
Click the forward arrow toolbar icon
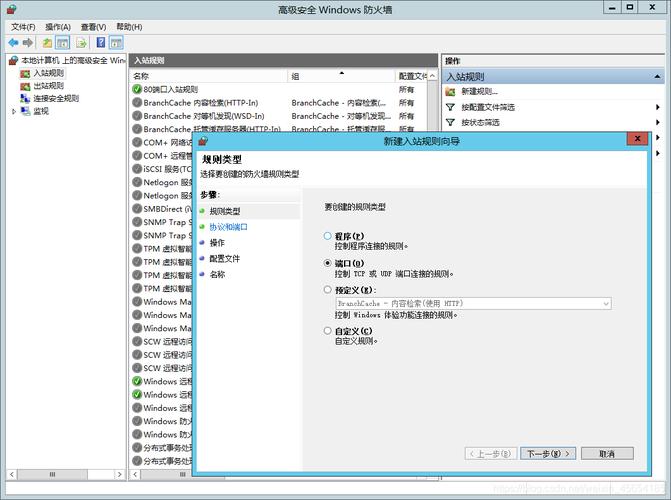(x=28, y=42)
